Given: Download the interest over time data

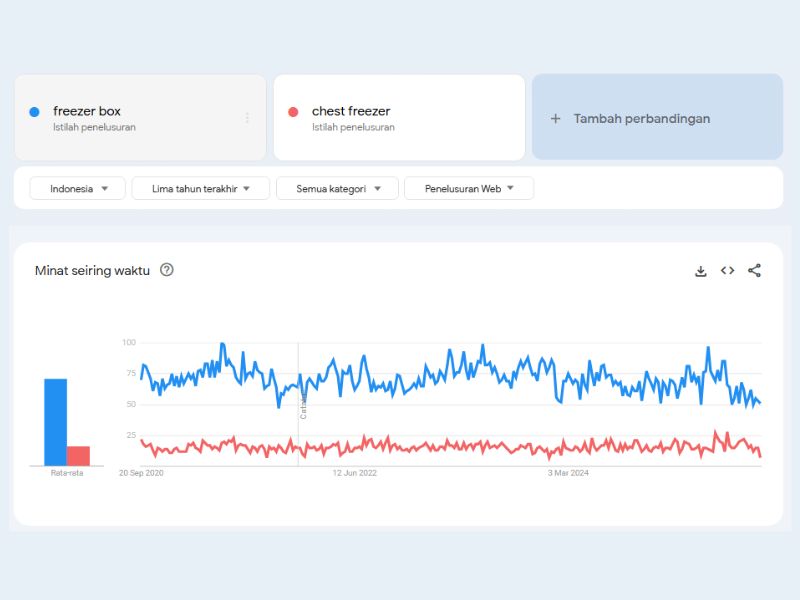Looking at the screenshot, I should click(701, 270).
